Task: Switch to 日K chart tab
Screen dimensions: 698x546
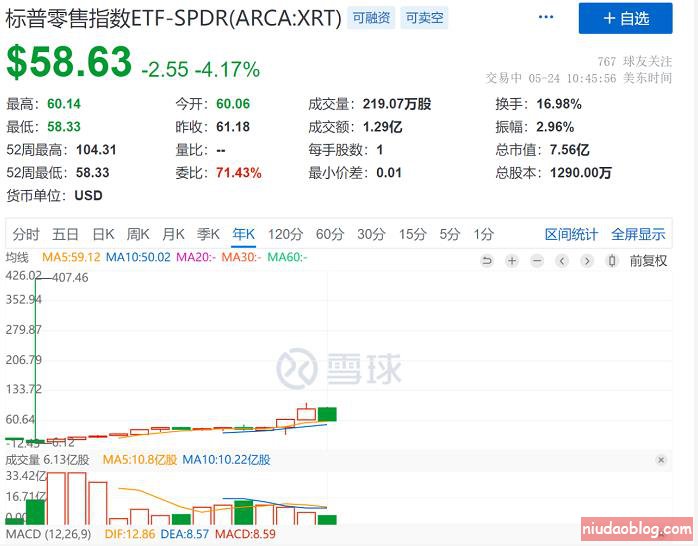Action: click(x=103, y=234)
